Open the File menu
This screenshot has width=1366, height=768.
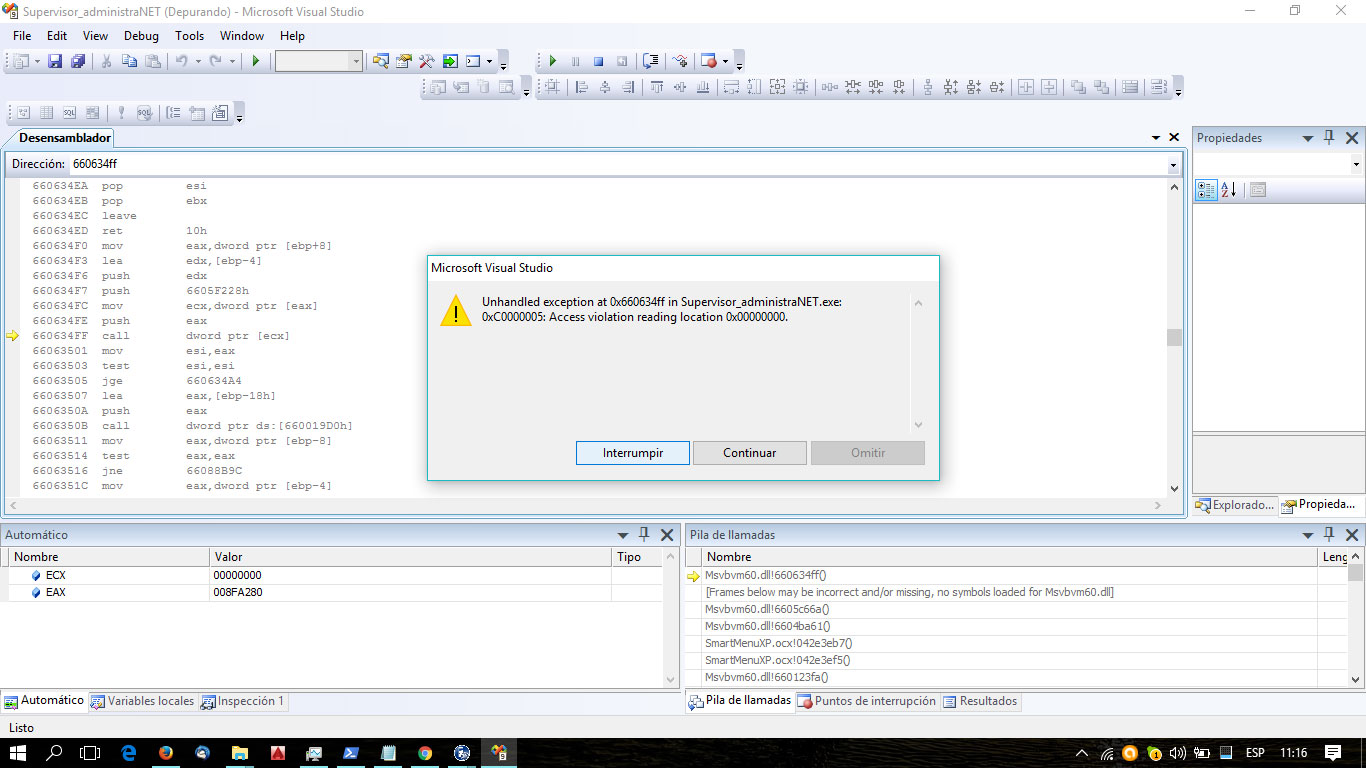22,36
